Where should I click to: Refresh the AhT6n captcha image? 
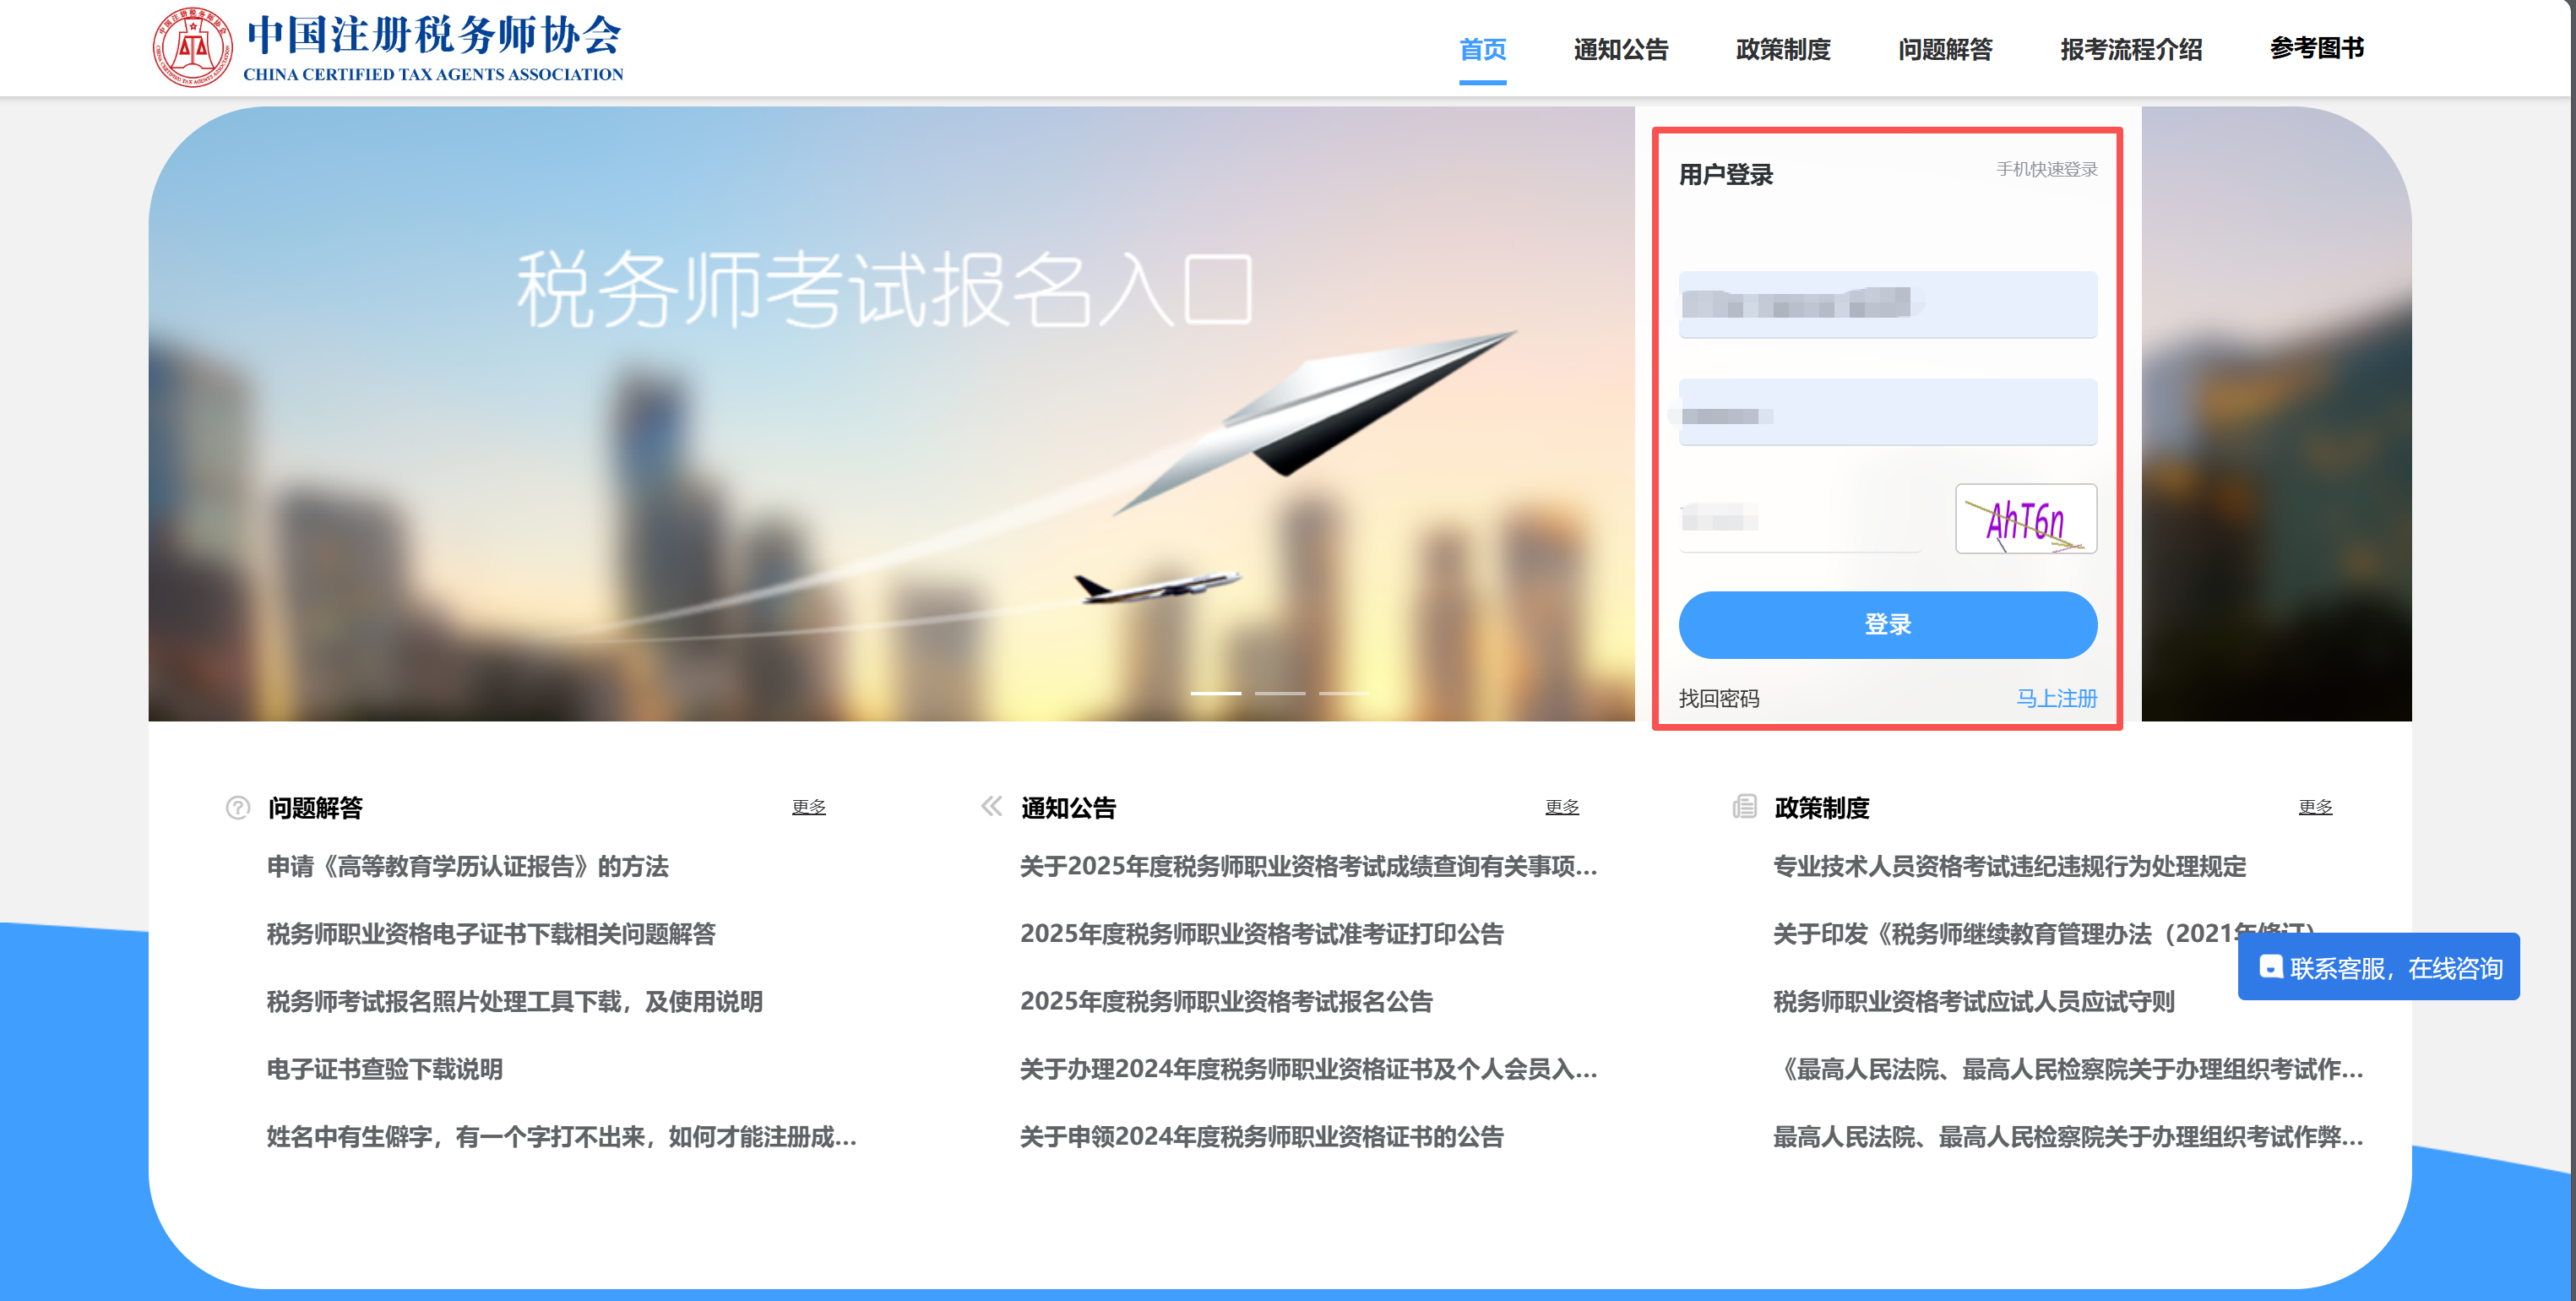[2025, 519]
